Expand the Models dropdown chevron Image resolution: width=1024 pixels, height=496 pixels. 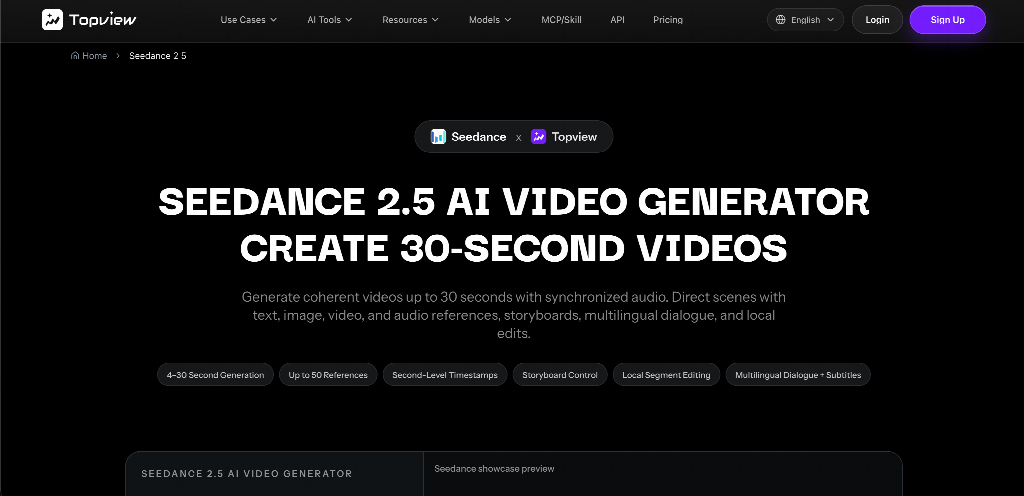(x=508, y=20)
